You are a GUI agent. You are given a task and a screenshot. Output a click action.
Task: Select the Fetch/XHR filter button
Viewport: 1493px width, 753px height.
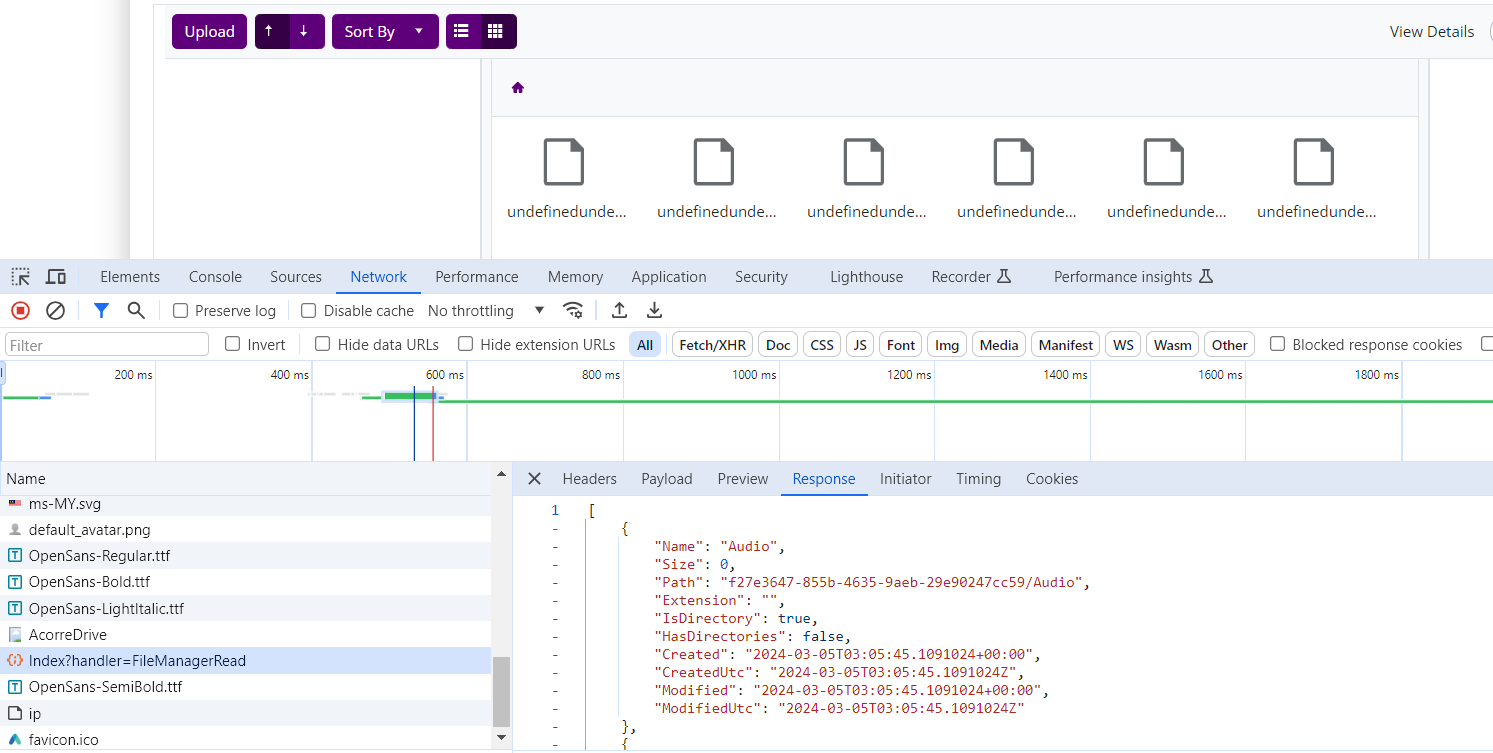pyautogui.click(x=712, y=345)
